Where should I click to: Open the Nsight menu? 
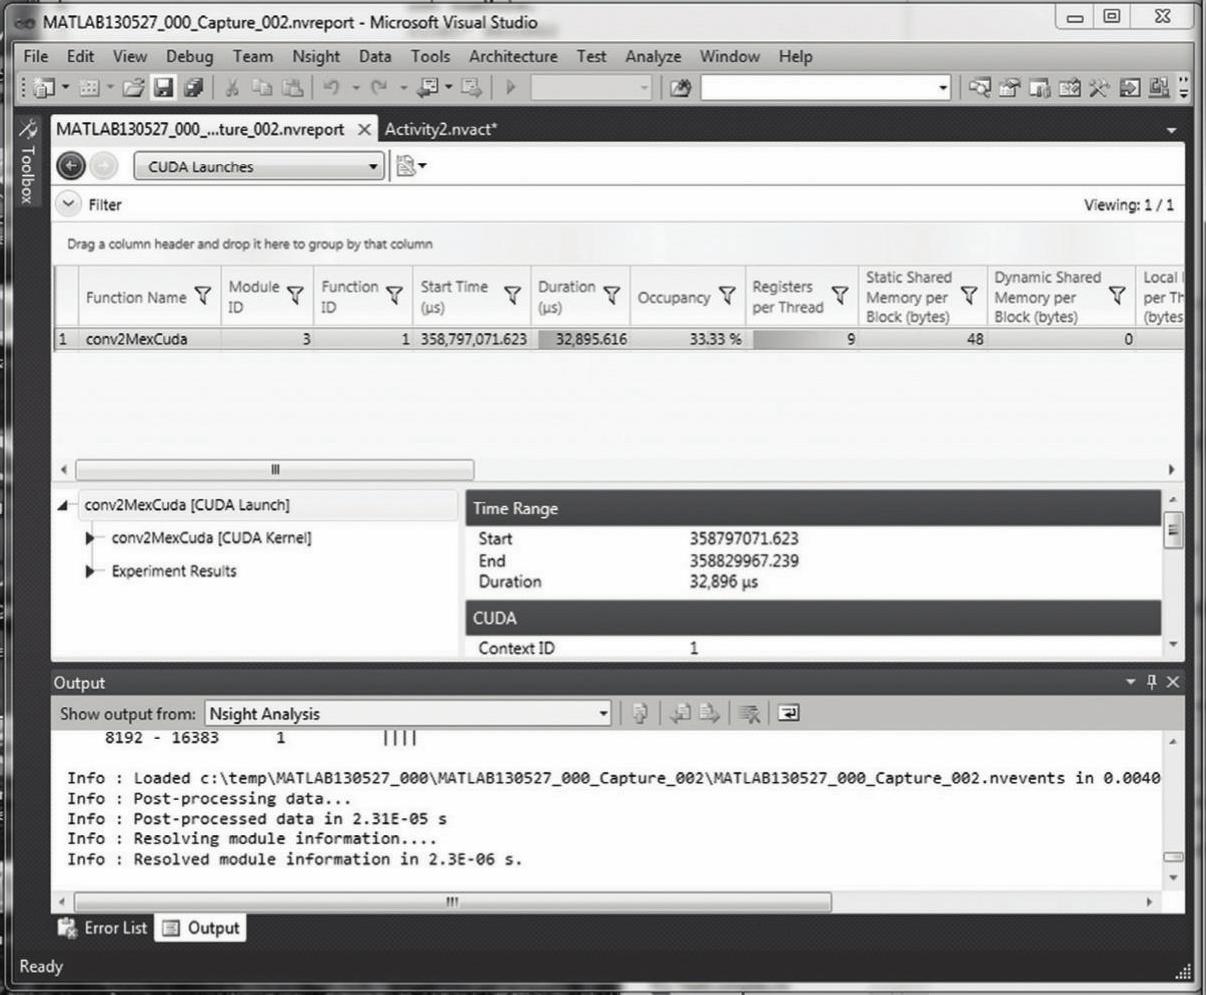pyautogui.click(x=315, y=56)
